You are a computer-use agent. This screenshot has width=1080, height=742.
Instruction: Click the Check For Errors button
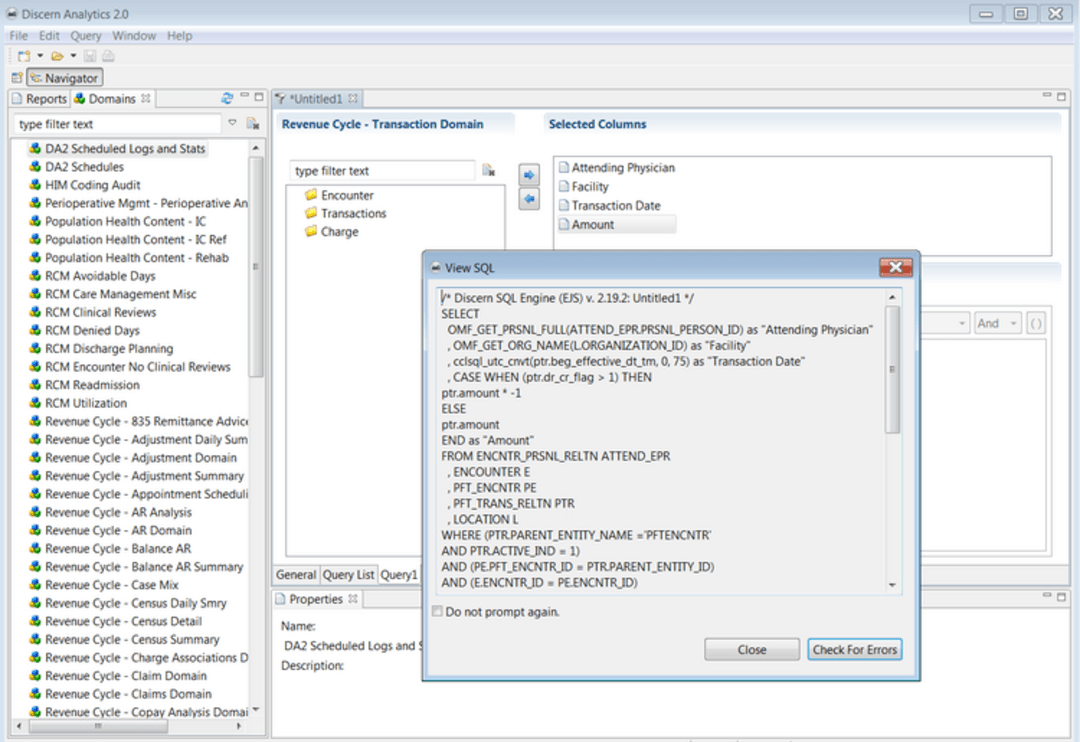pos(854,650)
